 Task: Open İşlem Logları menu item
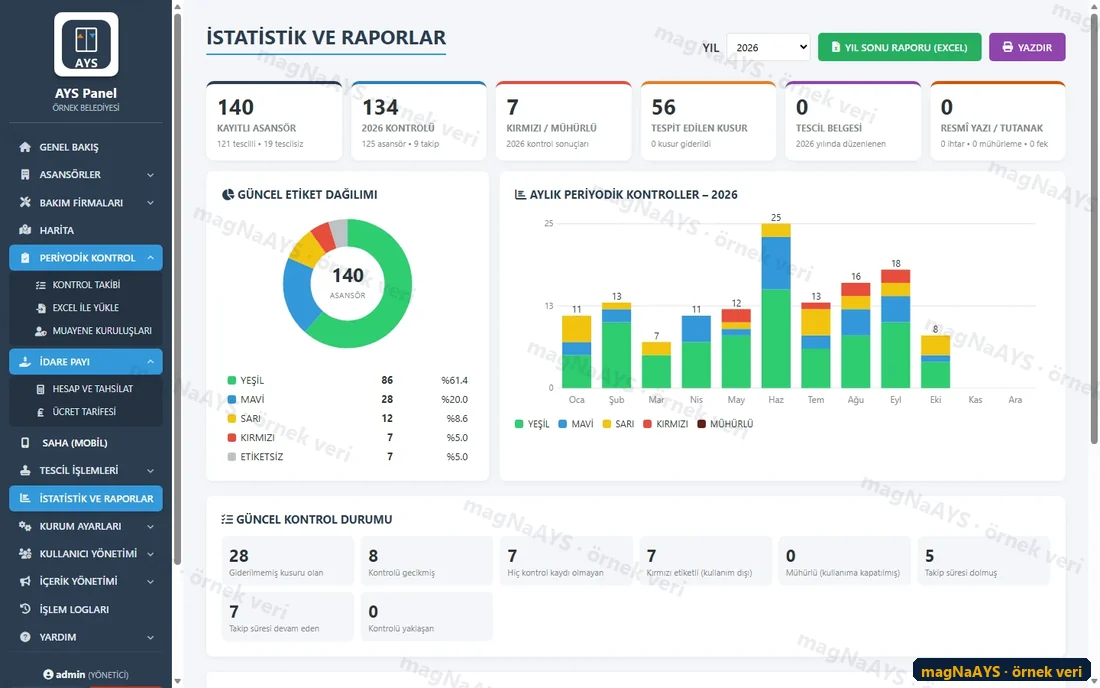pyautogui.click(x=86, y=609)
